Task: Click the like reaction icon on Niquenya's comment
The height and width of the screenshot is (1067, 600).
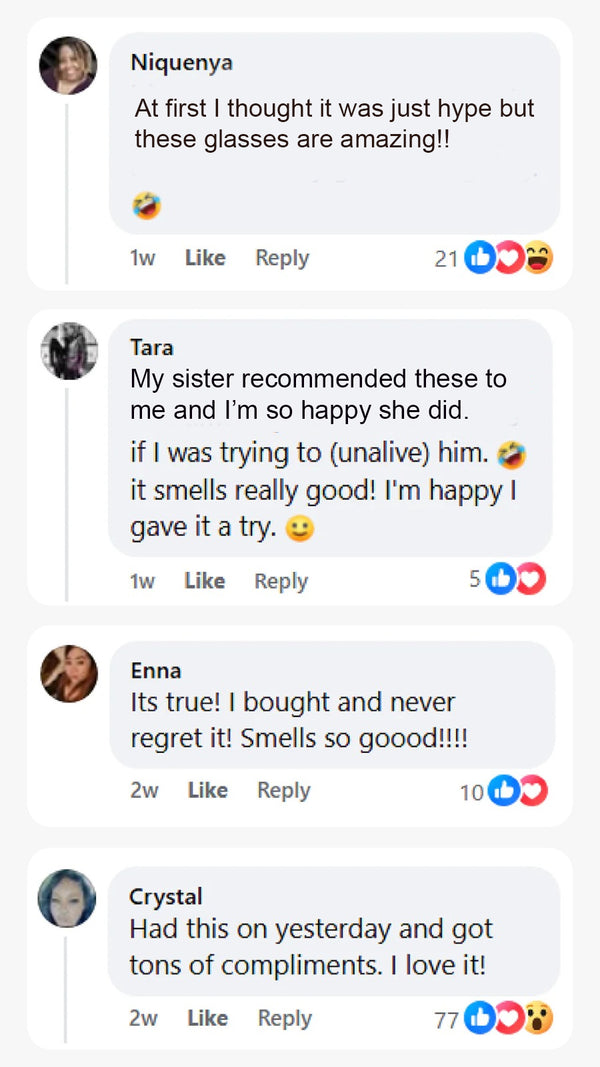Action: [480, 259]
